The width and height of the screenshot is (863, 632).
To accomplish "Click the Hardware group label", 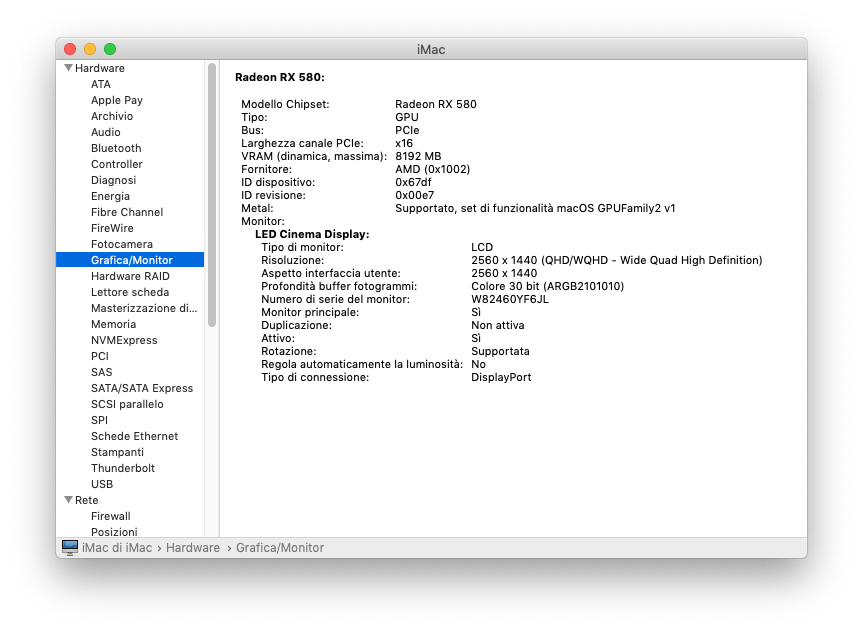I will (100, 68).
